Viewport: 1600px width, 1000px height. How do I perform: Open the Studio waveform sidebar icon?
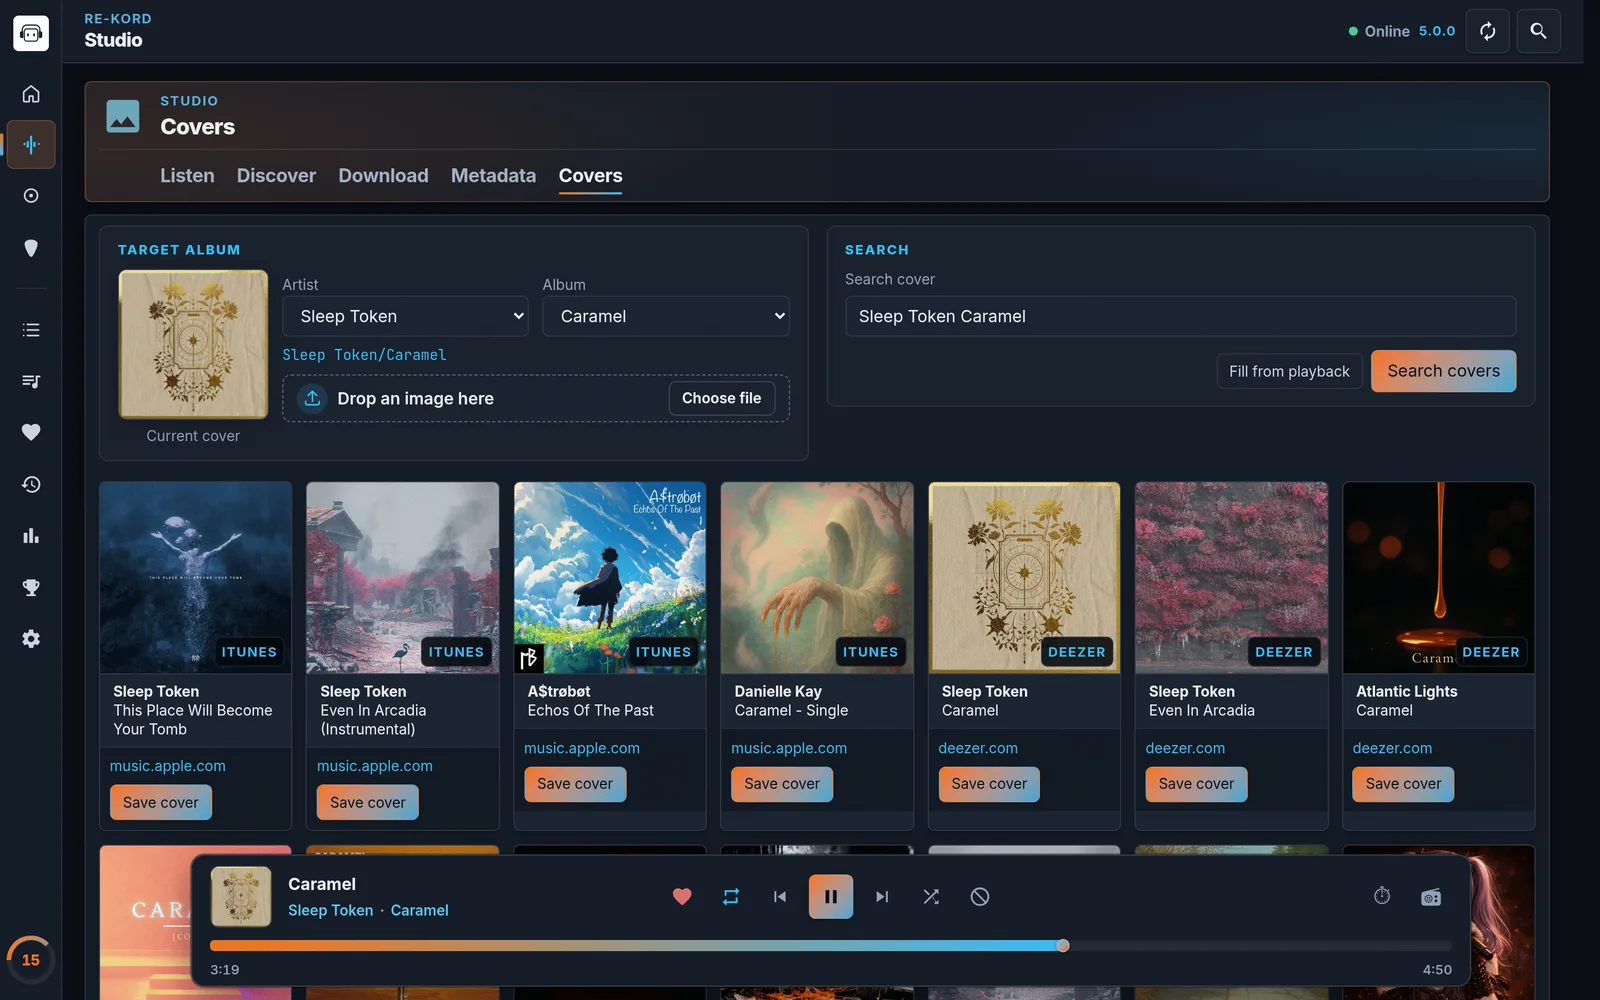tap(31, 145)
